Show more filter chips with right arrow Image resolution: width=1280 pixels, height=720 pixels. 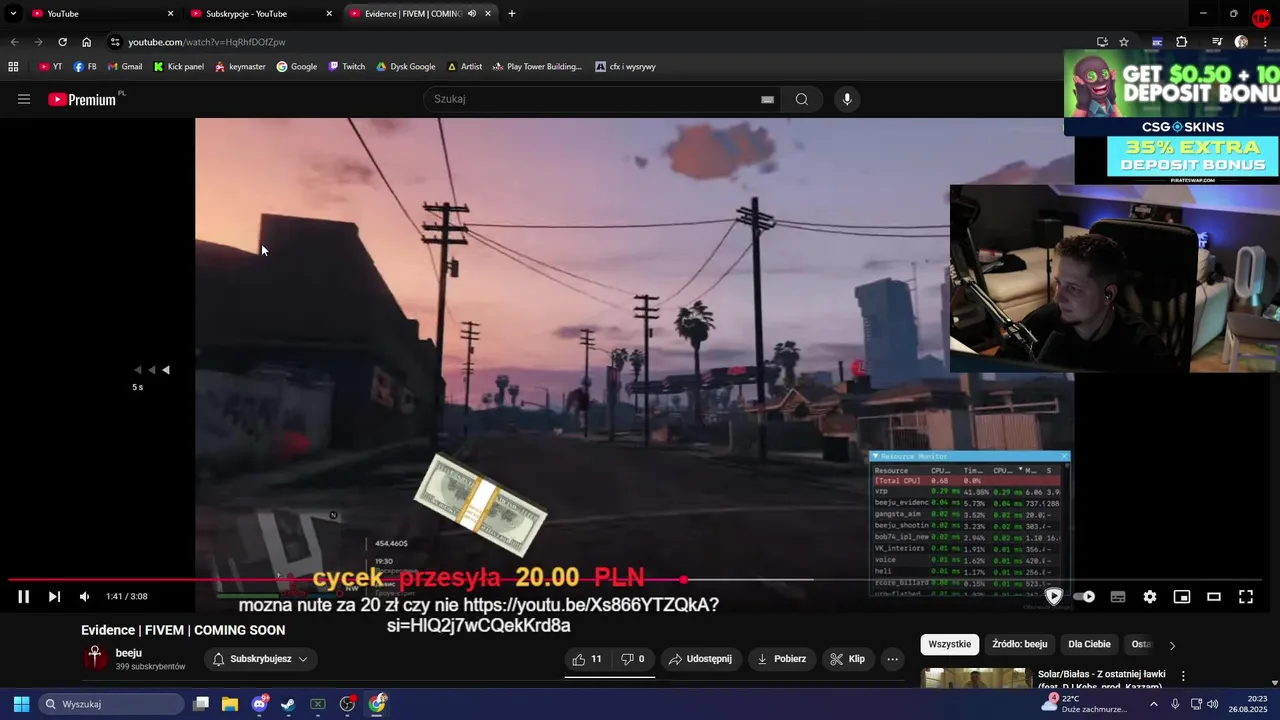[x=1172, y=645]
